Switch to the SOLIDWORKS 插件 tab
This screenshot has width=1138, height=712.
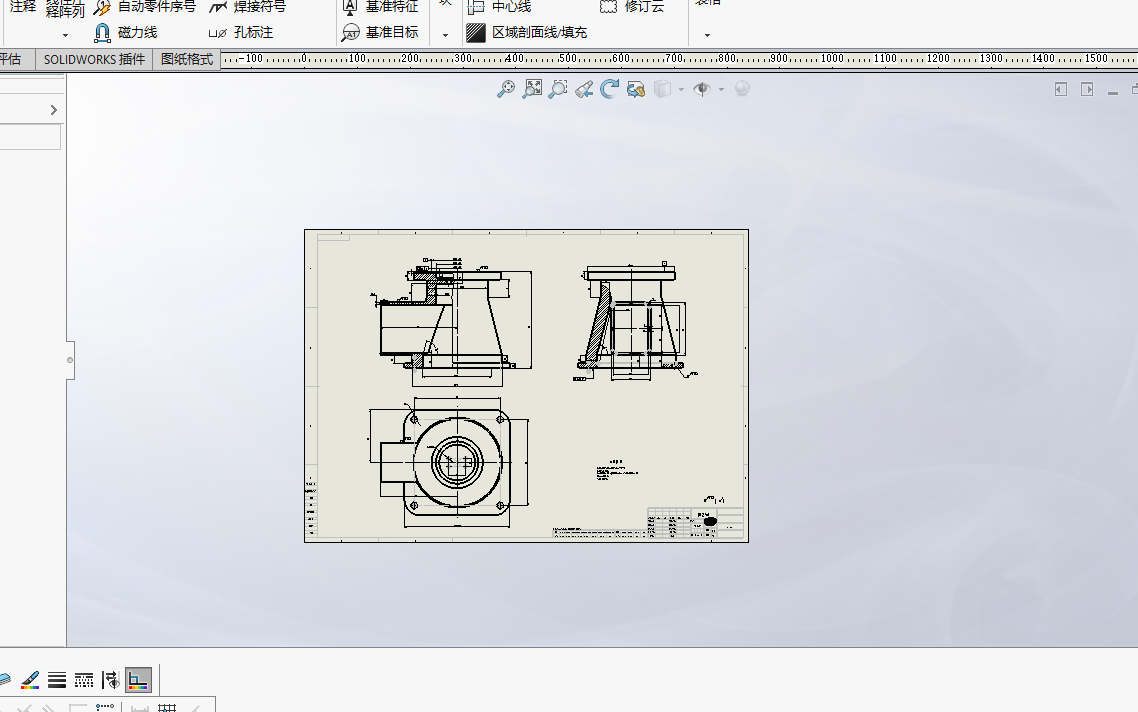tap(94, 60)
